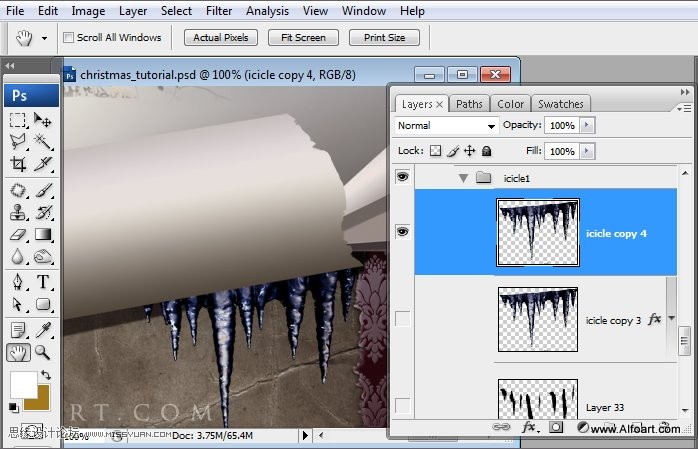Open the foreground color white swatch
698x449 pixels.
point(24,385)
